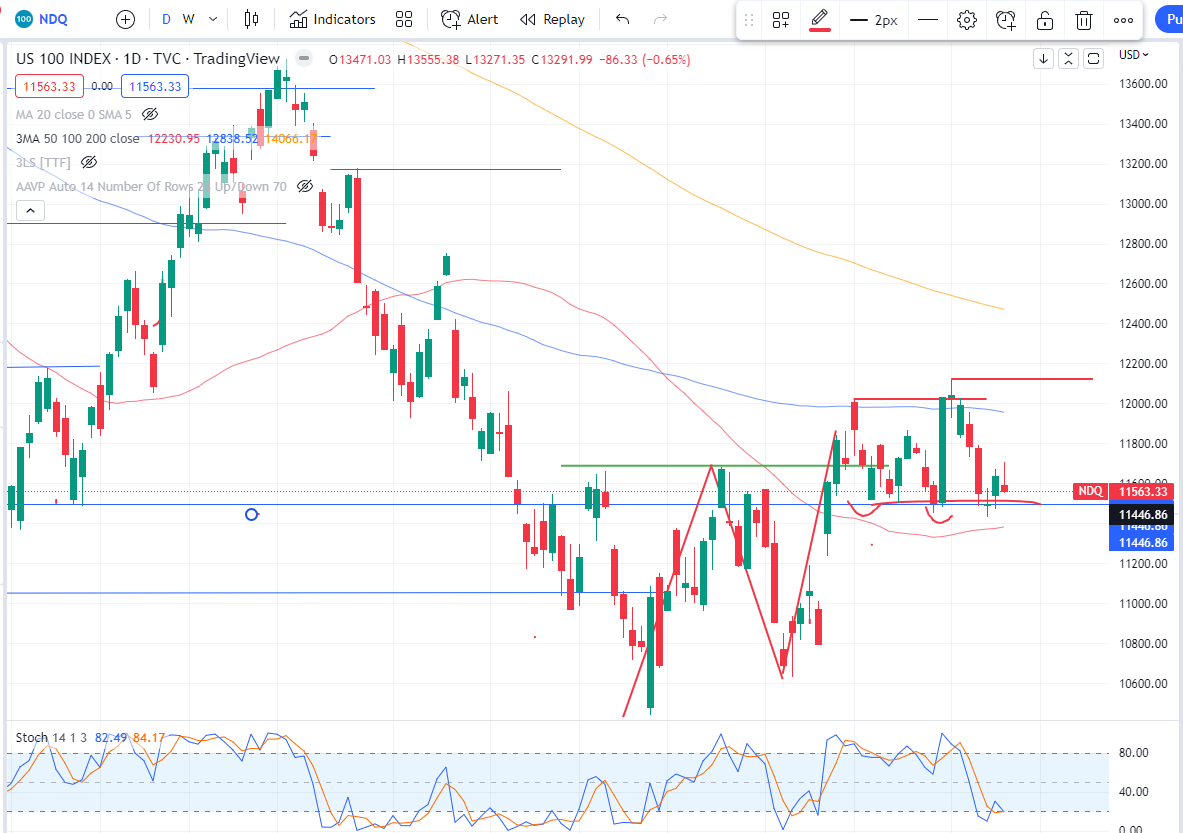Click the blue circle anchor on the horizontal line
This screenshot has width=1183, height=833.
click(252, 515)
